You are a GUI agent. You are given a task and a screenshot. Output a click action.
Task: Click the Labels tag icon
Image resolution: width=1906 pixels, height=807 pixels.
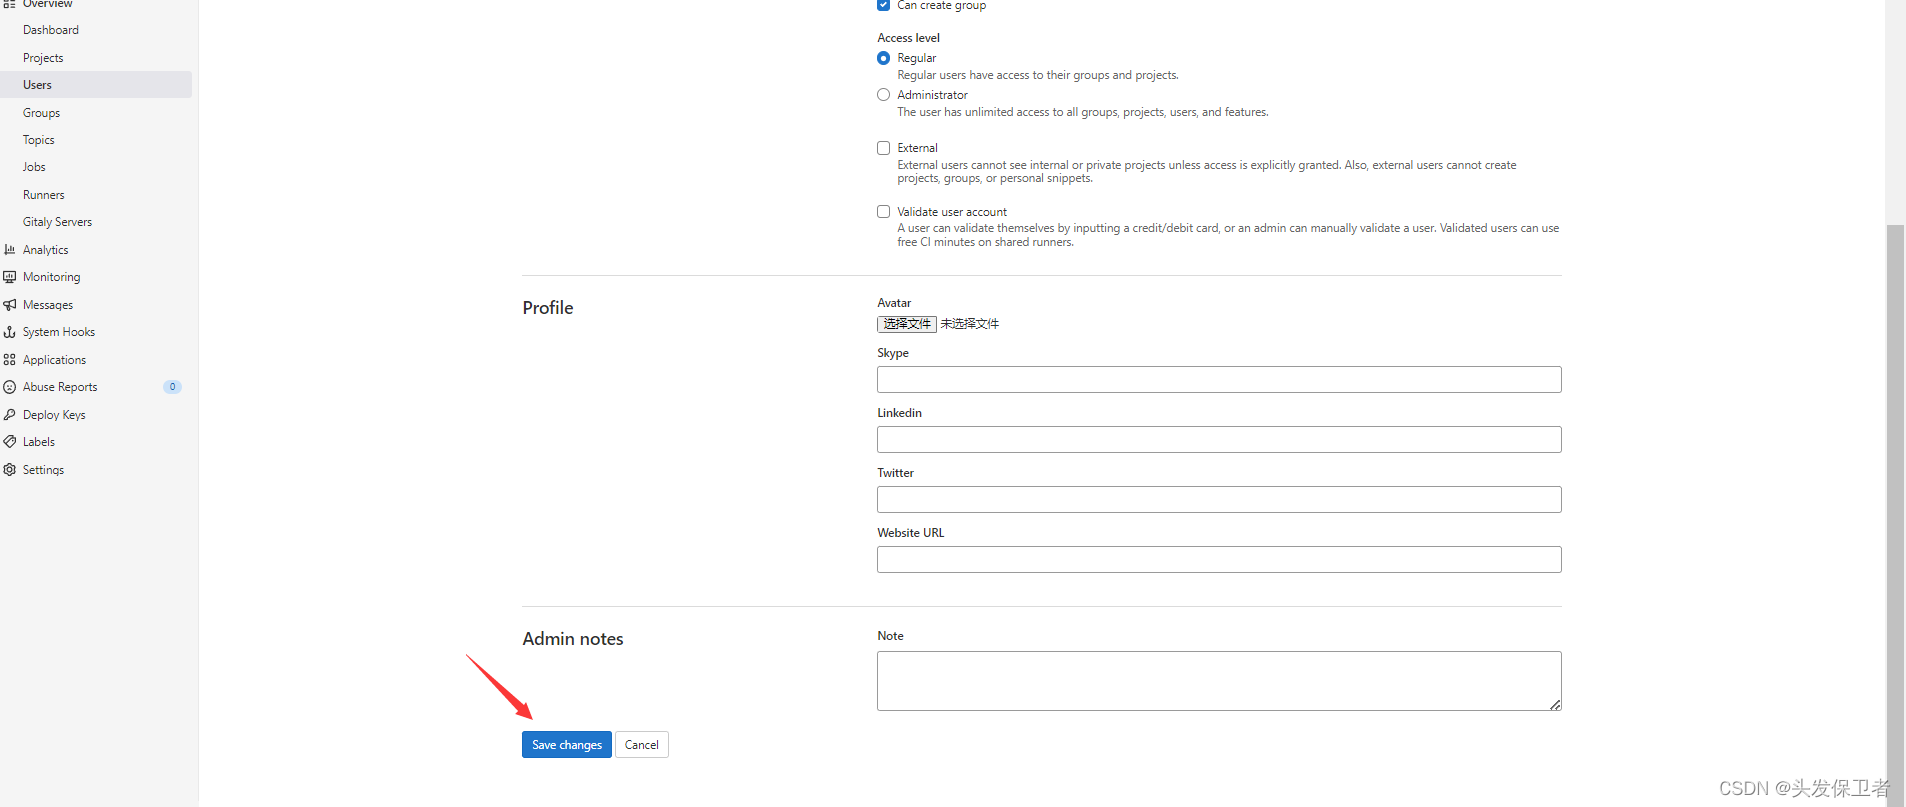(9, 442)
